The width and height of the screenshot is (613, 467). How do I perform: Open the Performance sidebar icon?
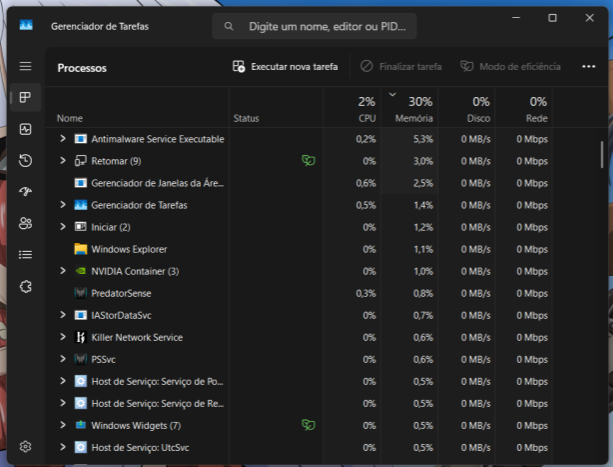(x=25, y=129)
